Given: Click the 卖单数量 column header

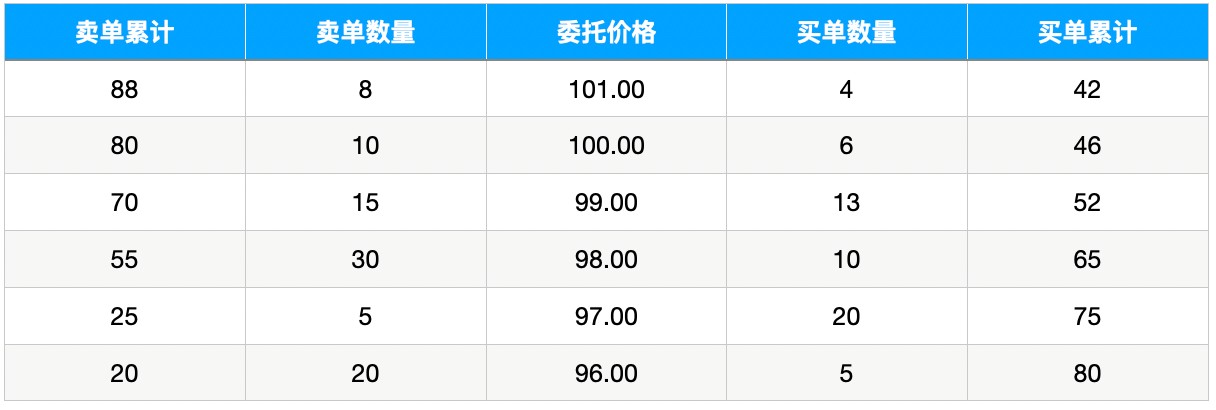Looking at the screenshot, I should click(366, 32).
